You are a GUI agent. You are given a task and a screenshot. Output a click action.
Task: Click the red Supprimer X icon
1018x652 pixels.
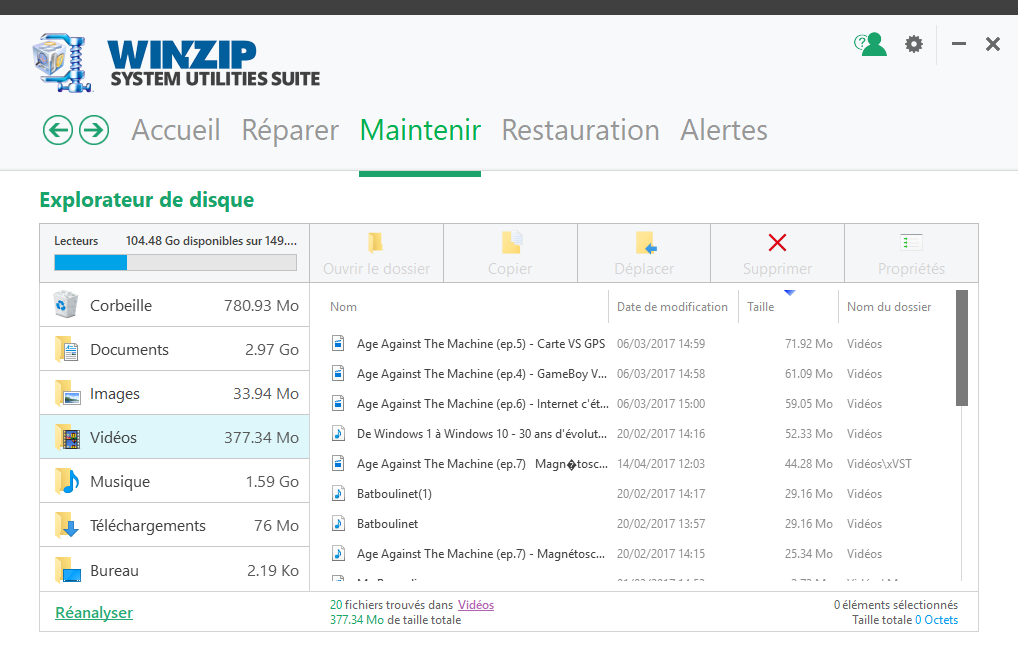pyautogui.click(x=777, y=240)
